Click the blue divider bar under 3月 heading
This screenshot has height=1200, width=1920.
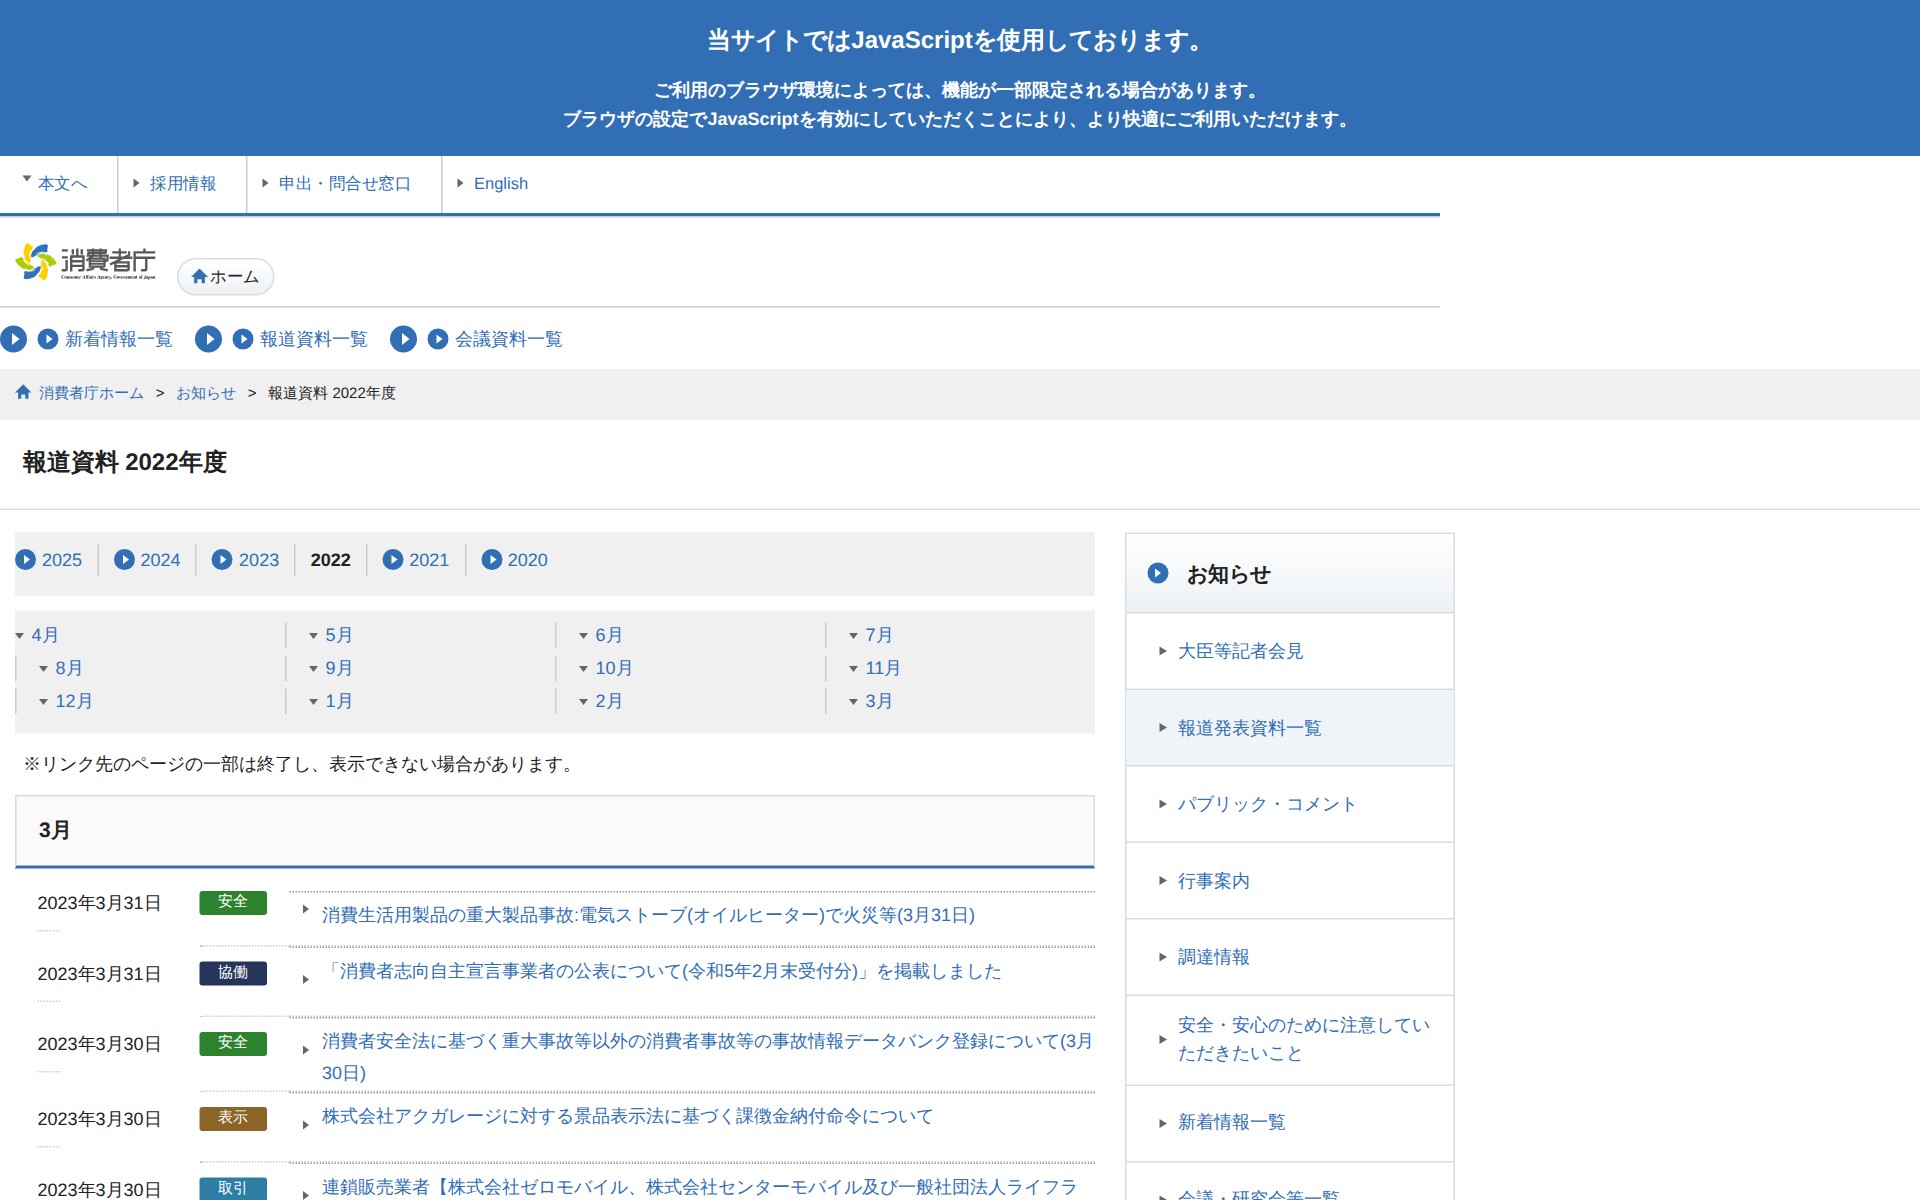point(554,862)
